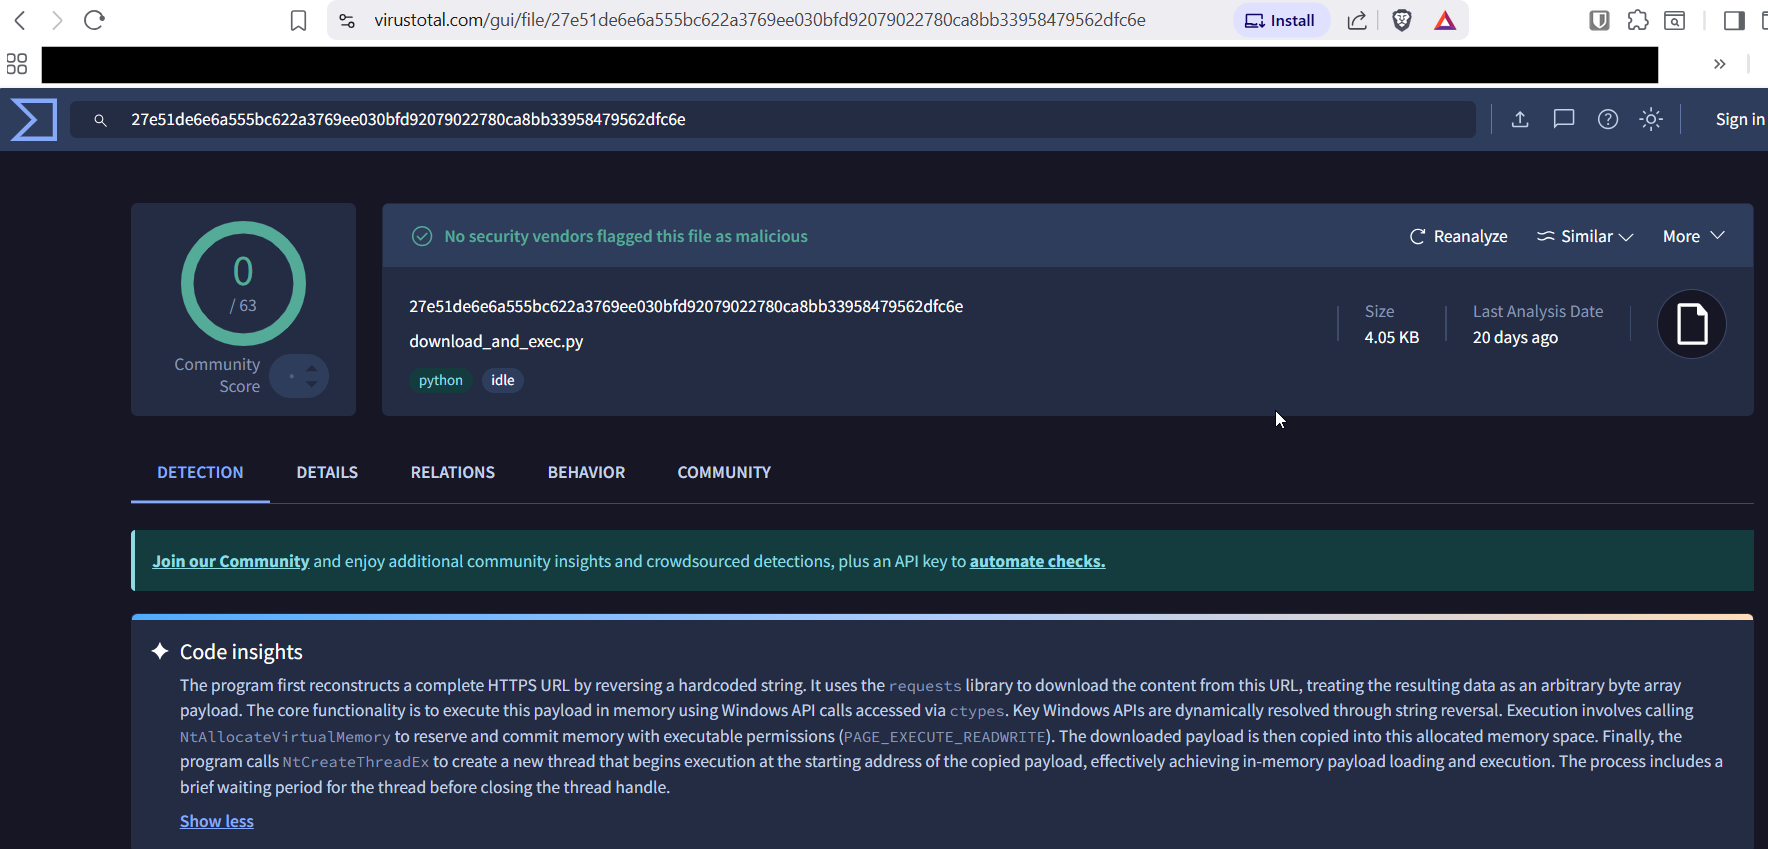The image size is (1768, 849).
Task: Open Brave Rewards triangle icon
Action: (1445, 20)
